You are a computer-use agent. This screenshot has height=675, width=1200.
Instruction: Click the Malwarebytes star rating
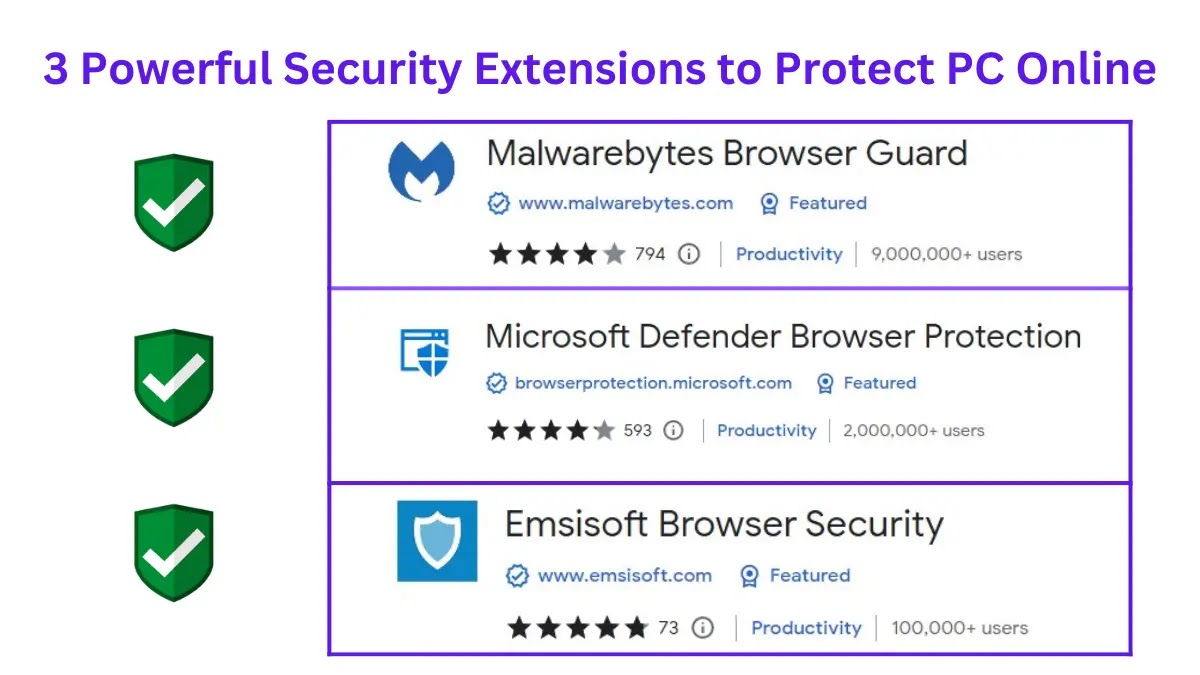(x=556, y=254)
